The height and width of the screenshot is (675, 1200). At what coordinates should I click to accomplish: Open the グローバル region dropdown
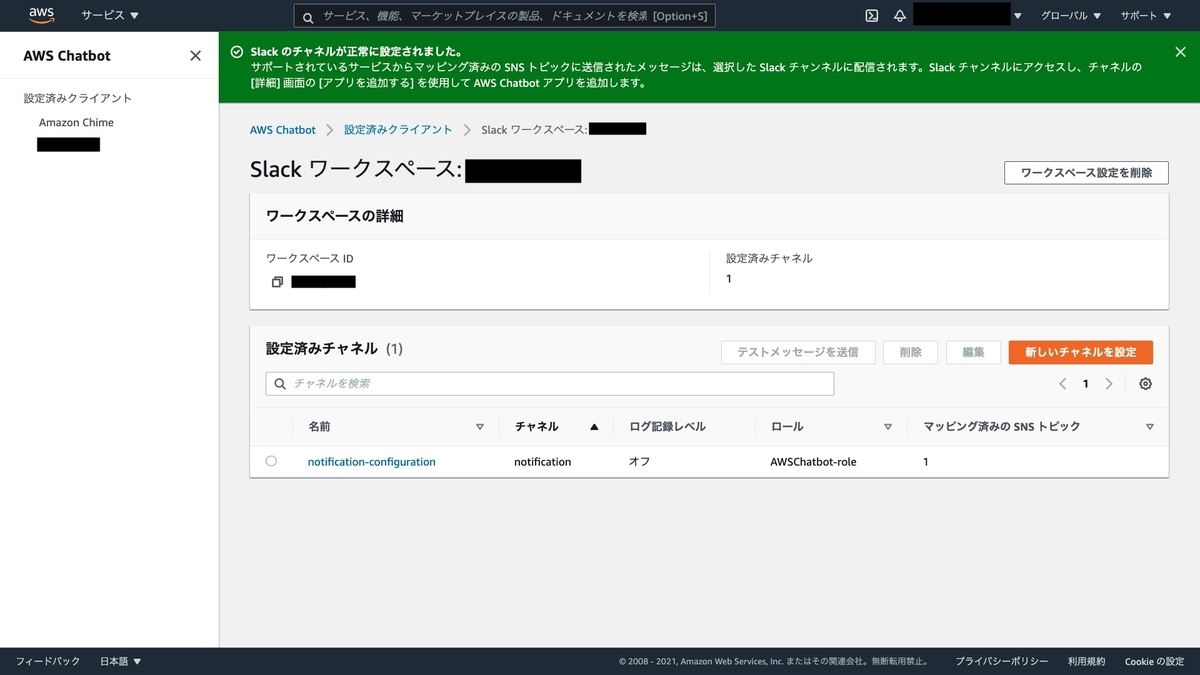point(1071,16)
